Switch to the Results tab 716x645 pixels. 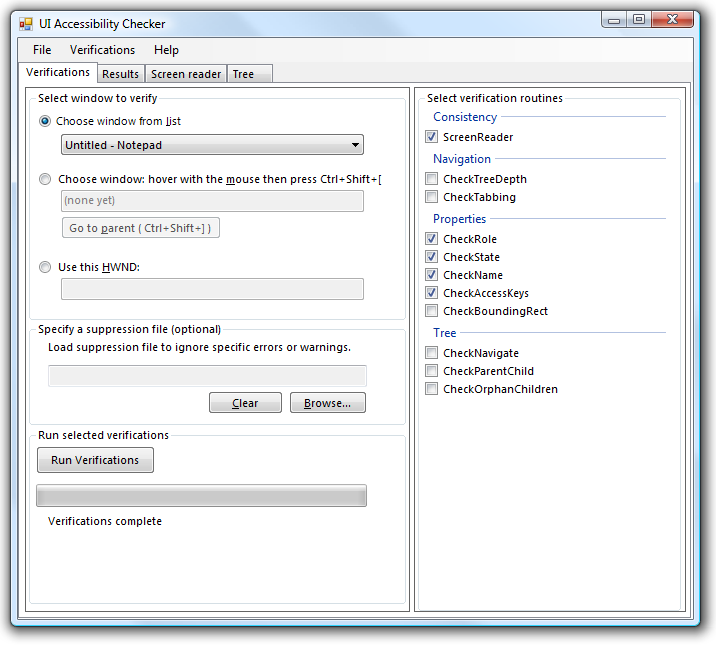[120, 74]
